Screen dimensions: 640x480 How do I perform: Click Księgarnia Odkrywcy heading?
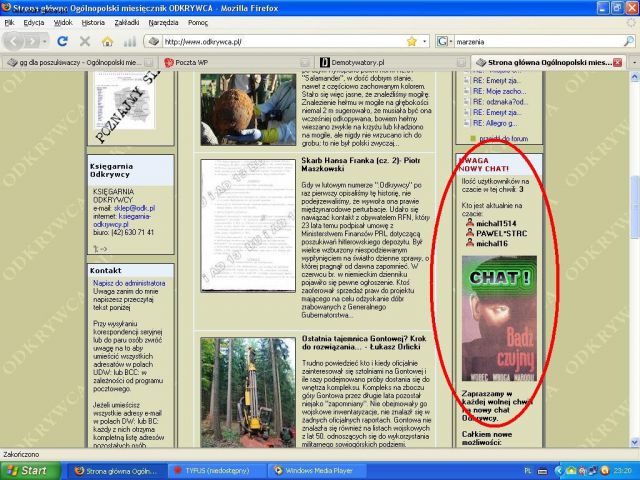111,170
